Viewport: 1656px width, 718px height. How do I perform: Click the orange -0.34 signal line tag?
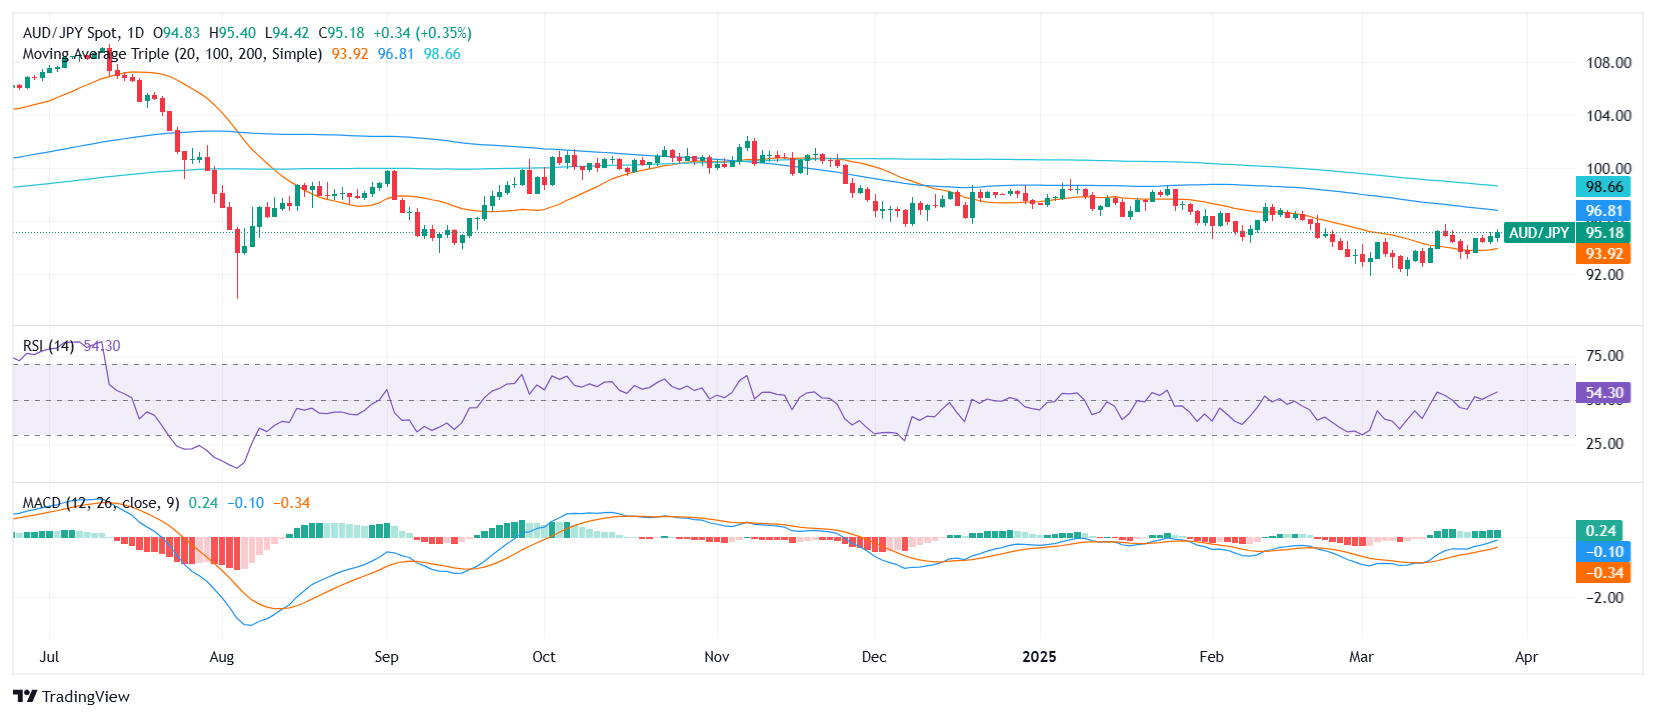coord(1603,573)
